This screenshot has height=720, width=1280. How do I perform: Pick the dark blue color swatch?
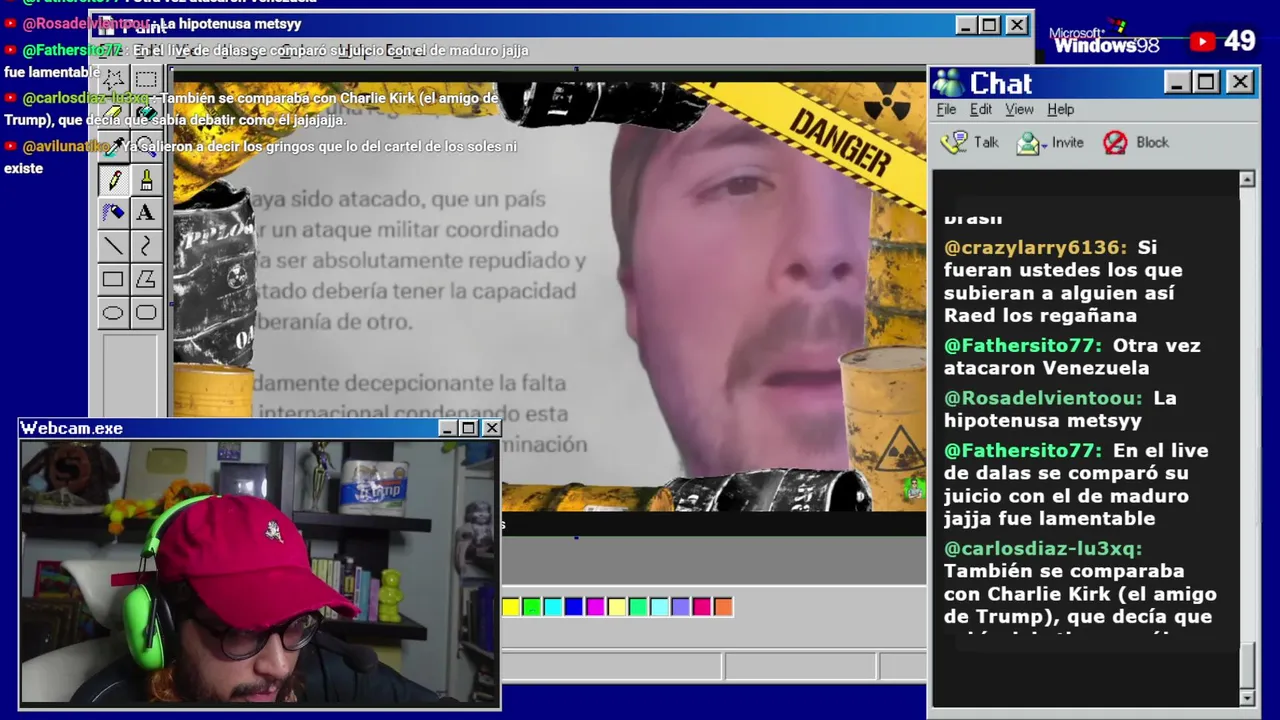574,607
